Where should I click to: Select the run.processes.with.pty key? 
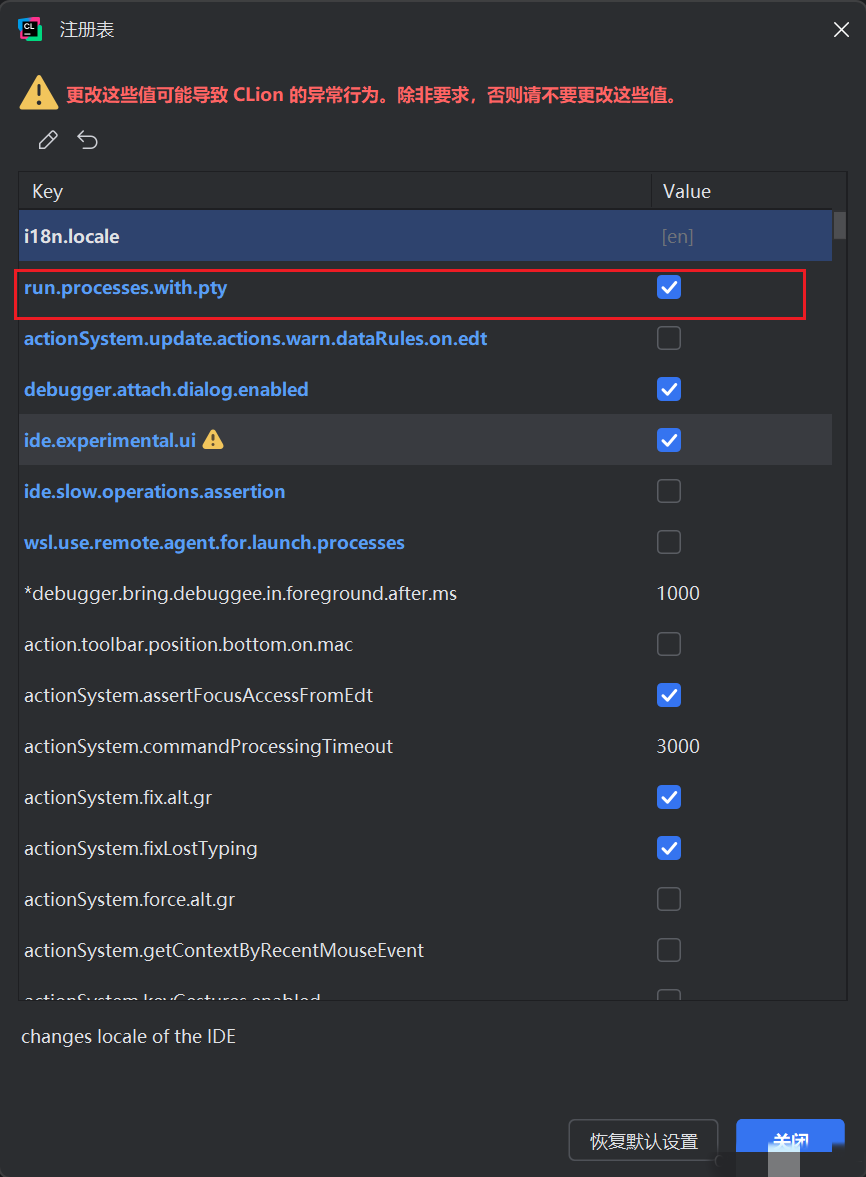(125, 288)
